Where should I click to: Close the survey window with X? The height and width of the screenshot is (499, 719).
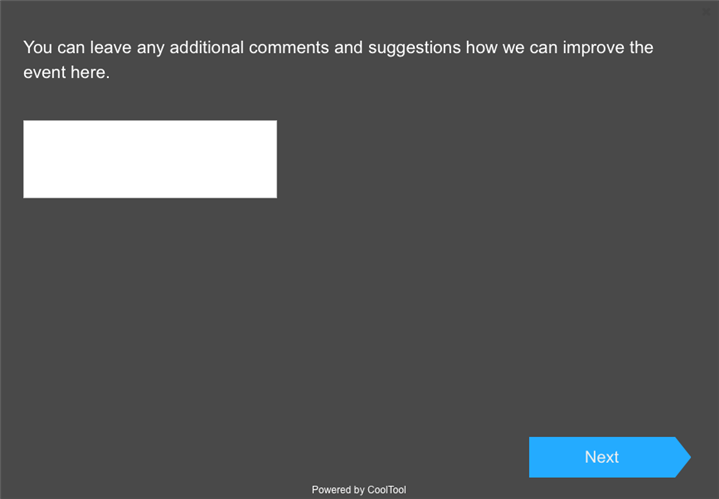707,11
